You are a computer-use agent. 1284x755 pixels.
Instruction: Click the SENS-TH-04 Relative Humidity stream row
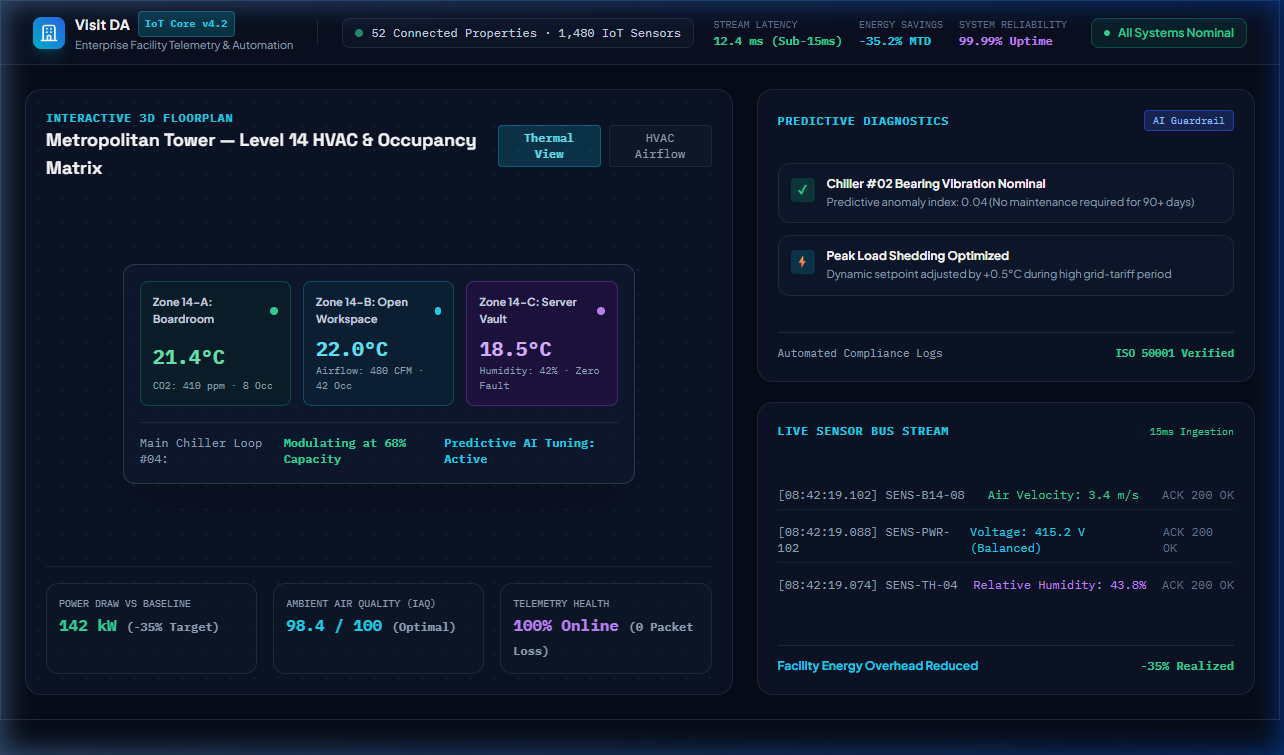1006,585
